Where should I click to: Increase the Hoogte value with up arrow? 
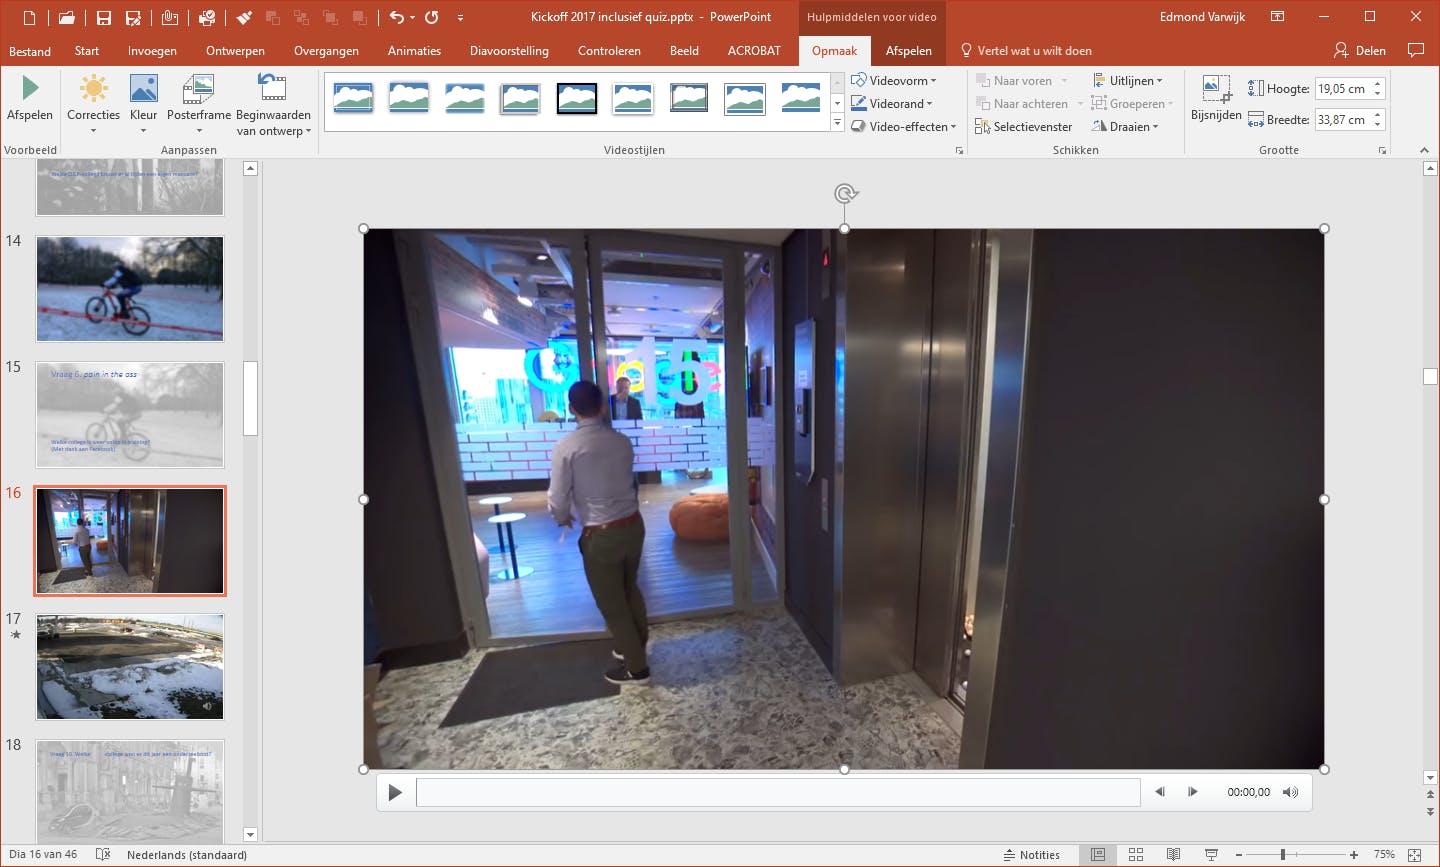pos(1378,84)
